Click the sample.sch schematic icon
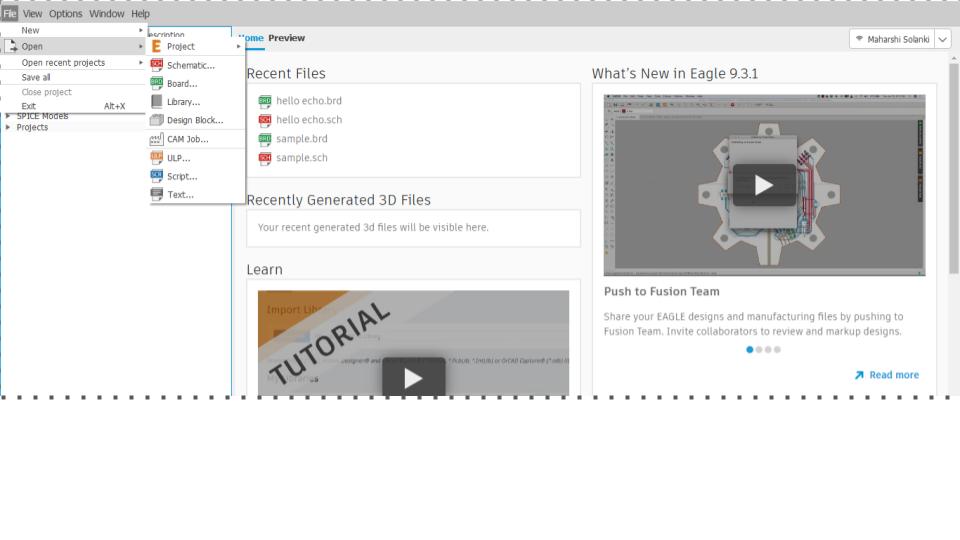Image resolution: width=960 pixels, height=540 pixels. click(264, 158)
